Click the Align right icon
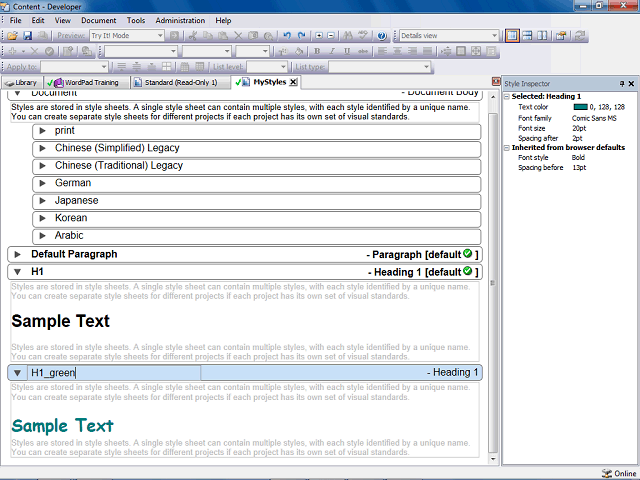 412,51
